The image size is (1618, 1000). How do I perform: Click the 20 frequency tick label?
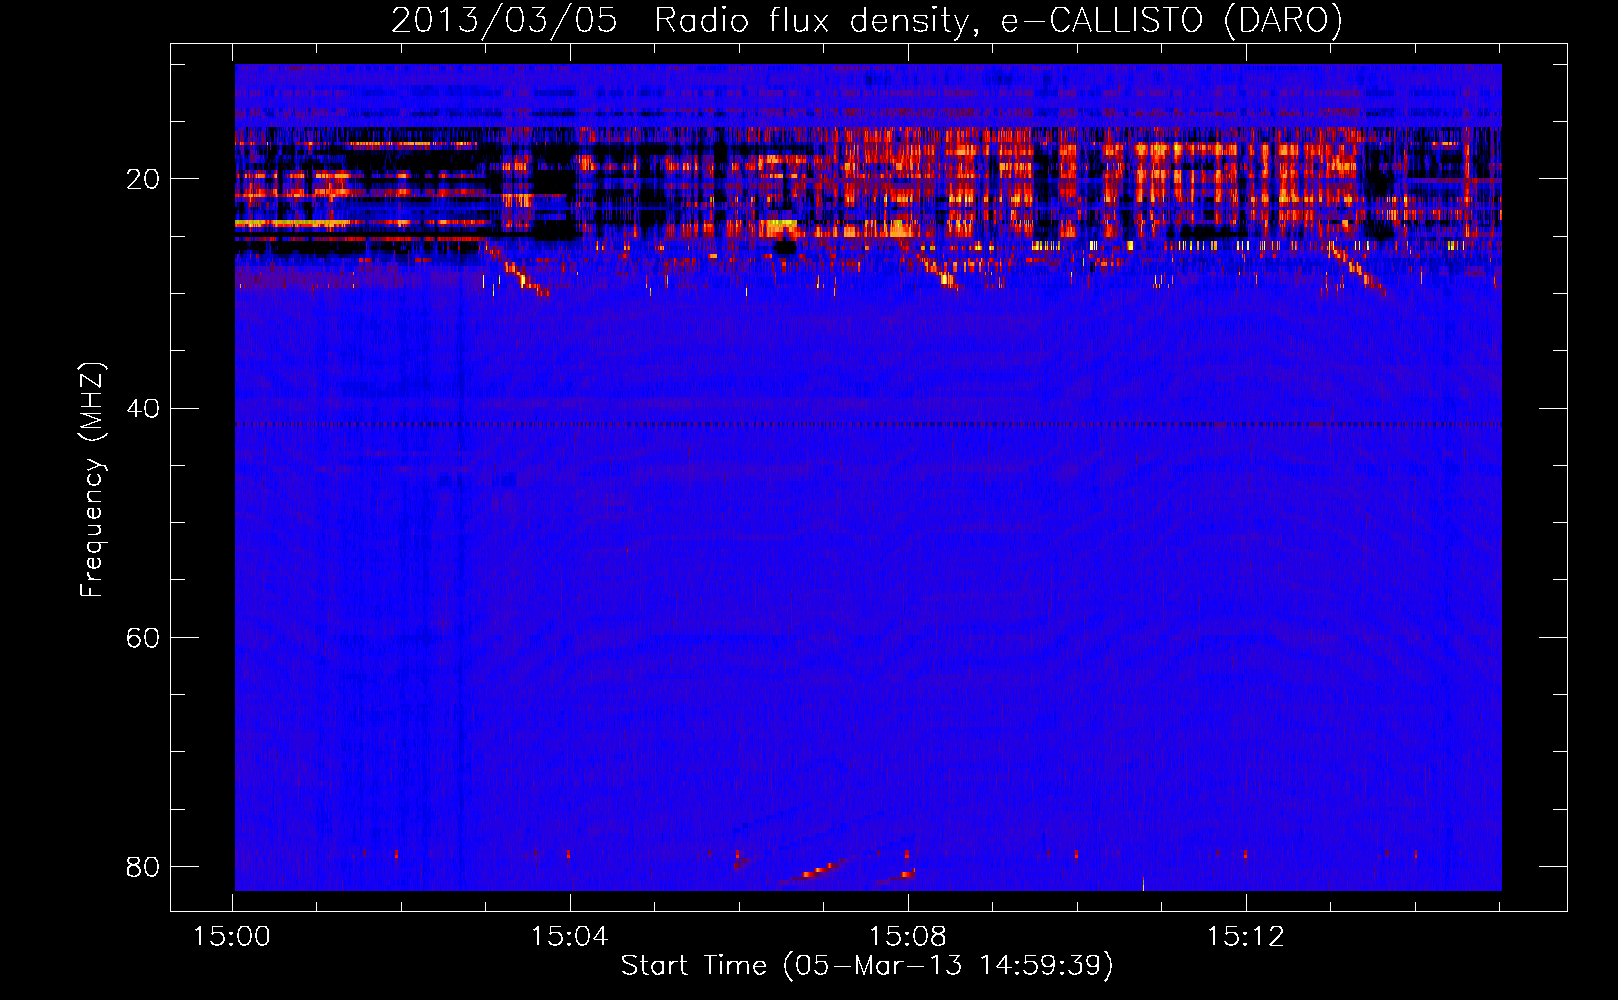(x=143, y=179)
